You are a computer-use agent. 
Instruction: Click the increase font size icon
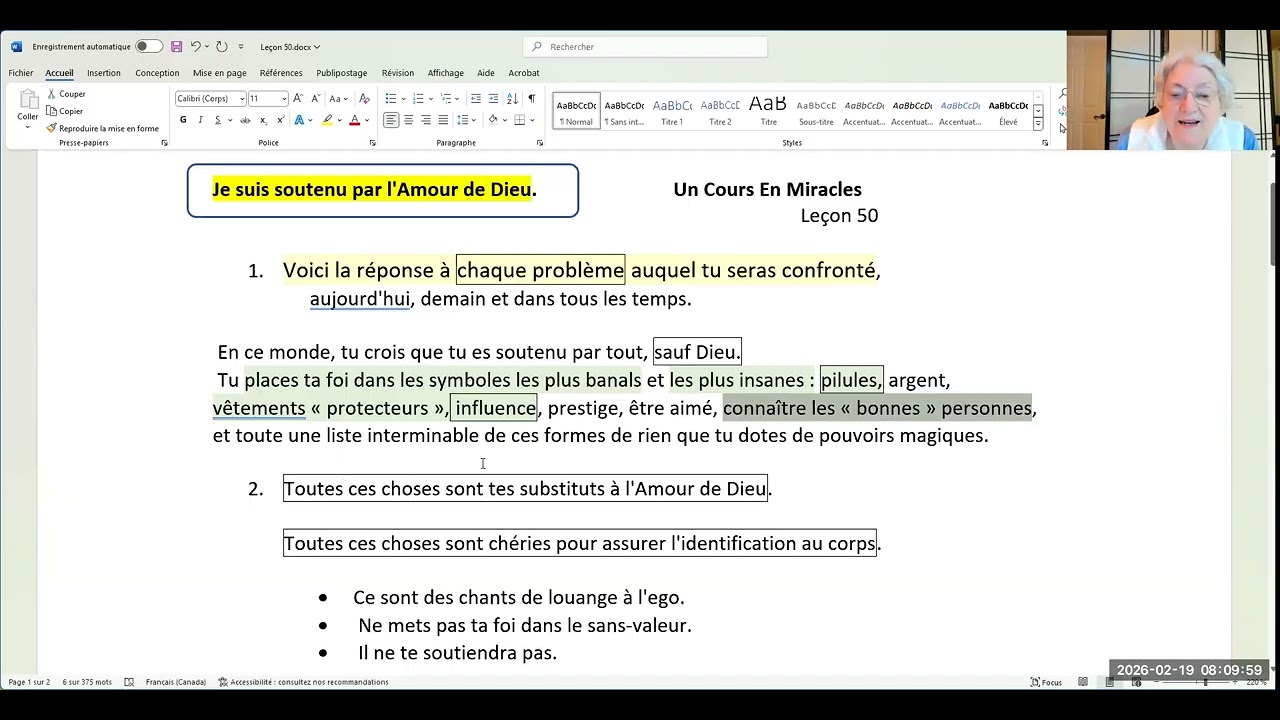coord(298,98)
